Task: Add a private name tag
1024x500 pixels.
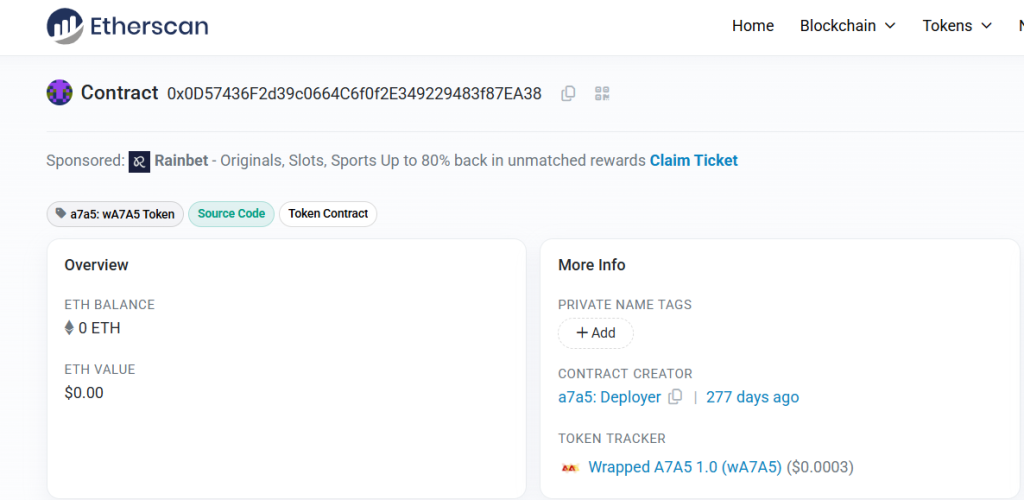Action: (596, 333)
